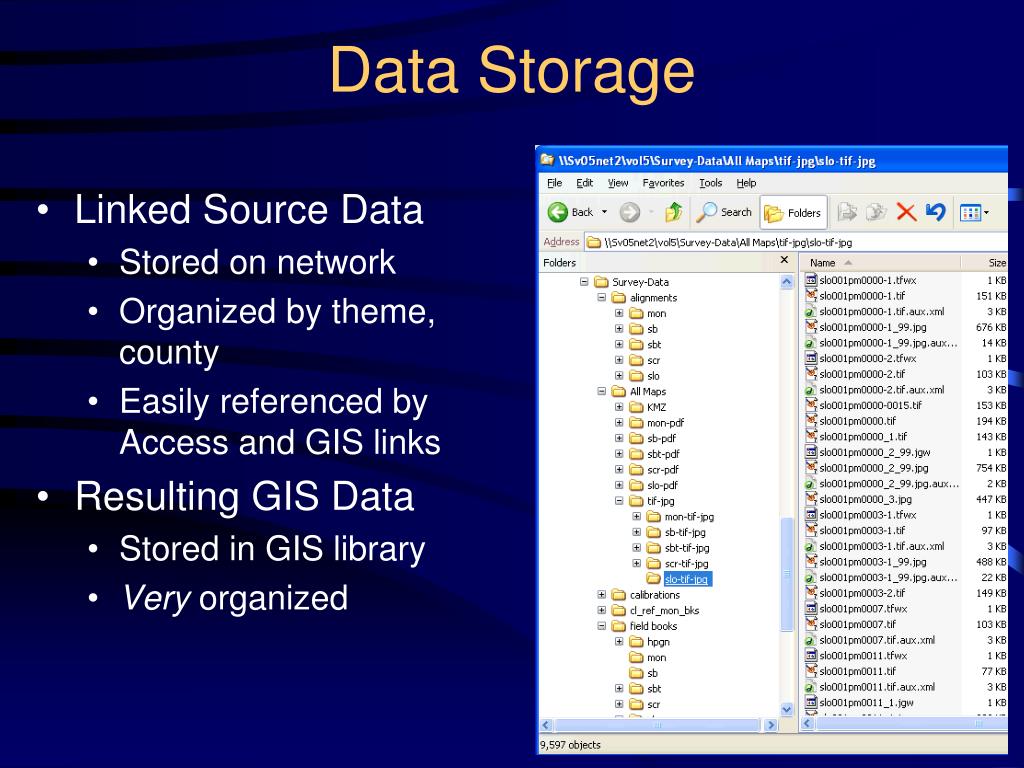
Task: Collapse the alignments folder node
Action: tap(601, 298)
